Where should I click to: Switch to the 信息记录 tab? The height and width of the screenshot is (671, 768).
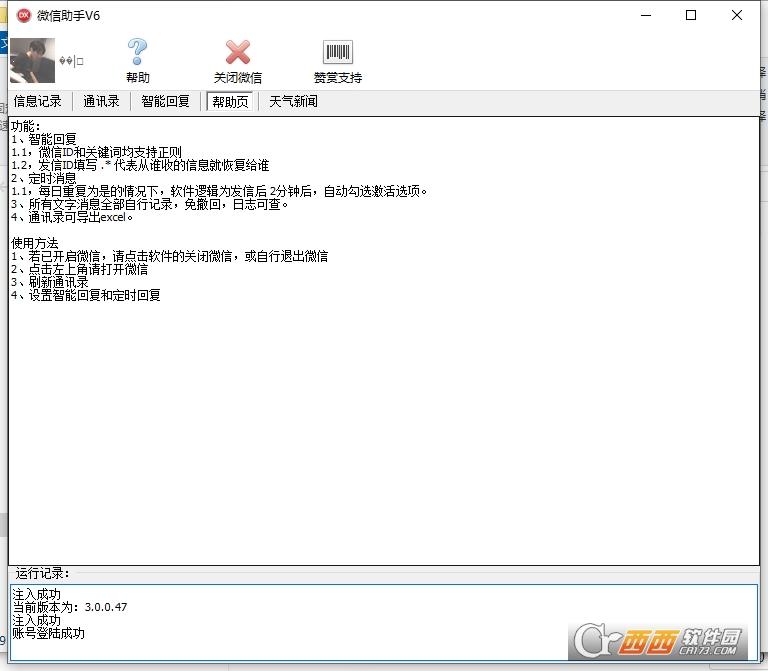[x=38, y=101]
